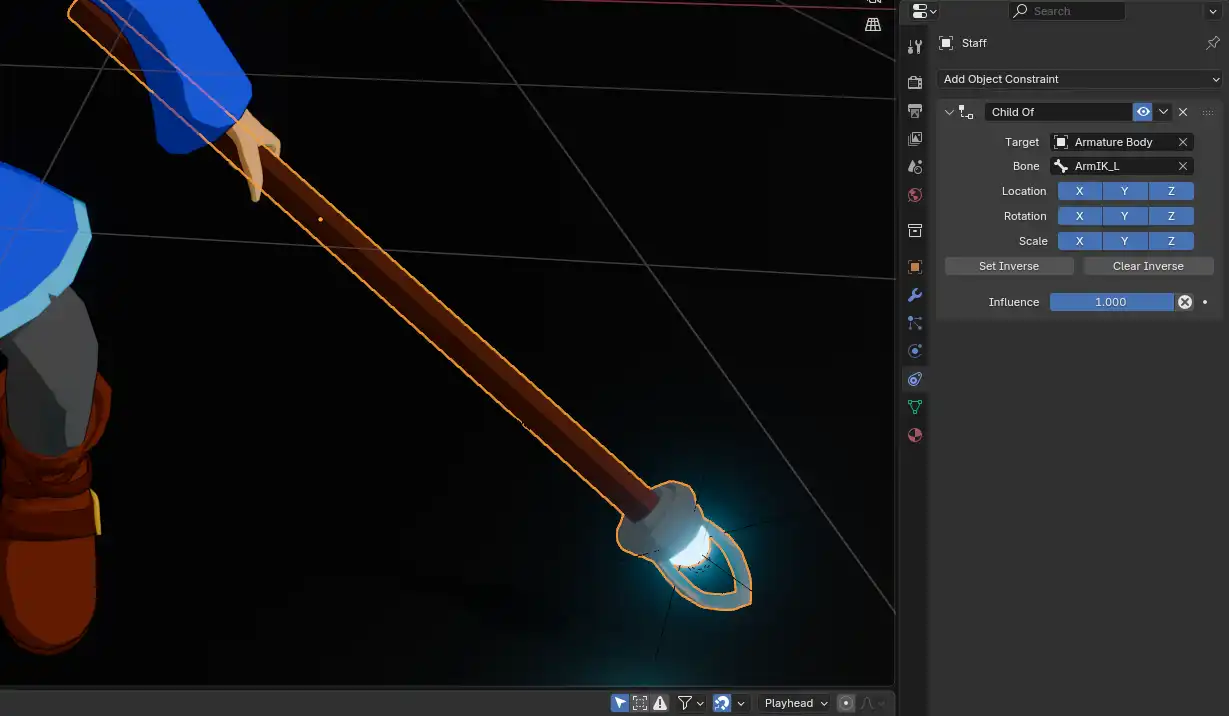Open the Playhead pivot dropdown
The height and width of the screenshot is (716, 1229).
click(x=796, y=703)
